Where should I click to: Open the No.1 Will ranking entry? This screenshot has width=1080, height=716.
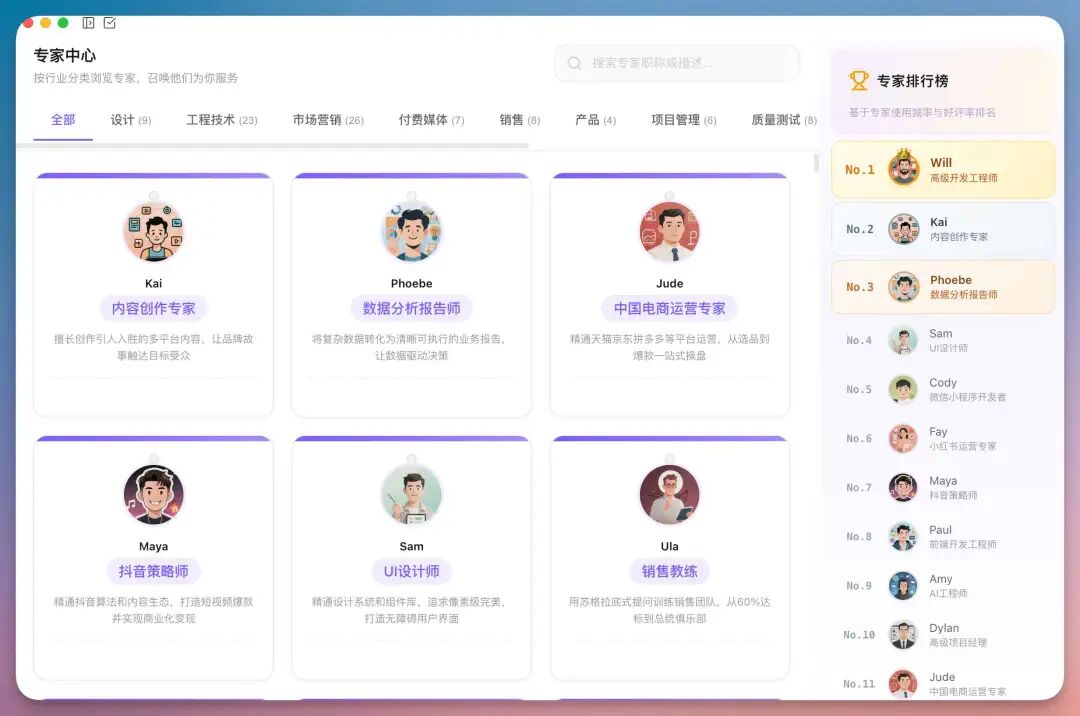click(940, 169)
